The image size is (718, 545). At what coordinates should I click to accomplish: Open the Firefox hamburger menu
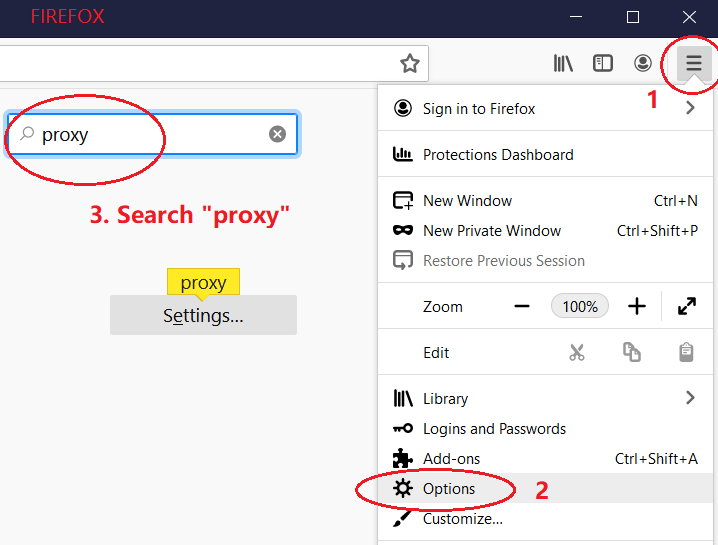pyautogui.click(x=694, y=63)
